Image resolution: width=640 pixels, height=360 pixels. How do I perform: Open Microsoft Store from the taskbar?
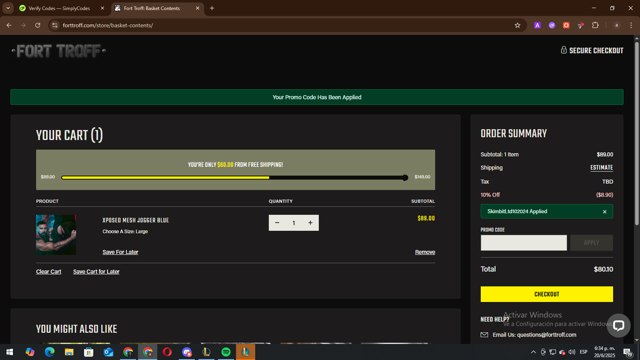[x=89, y=352]
